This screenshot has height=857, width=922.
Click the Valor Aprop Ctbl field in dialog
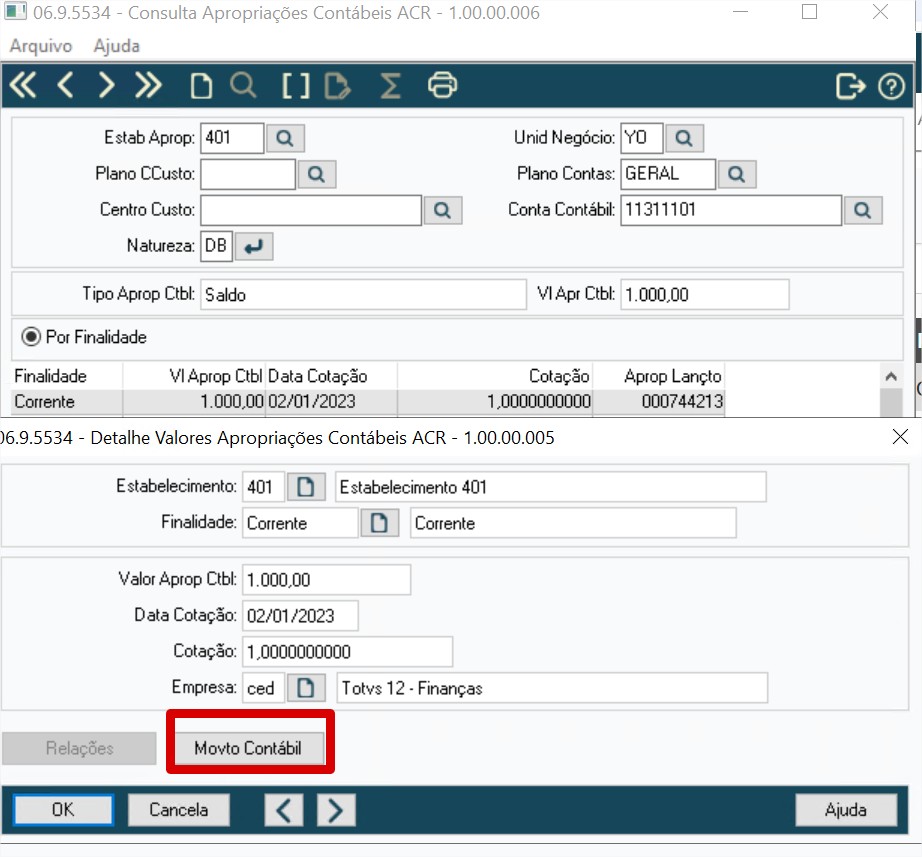(326, 580)
